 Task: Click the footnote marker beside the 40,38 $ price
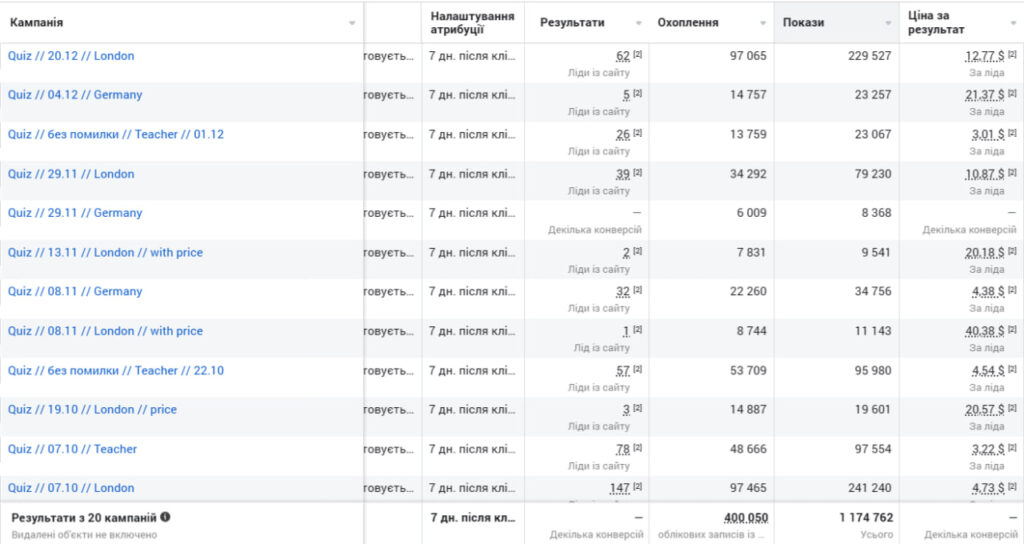click(1011, 330)
